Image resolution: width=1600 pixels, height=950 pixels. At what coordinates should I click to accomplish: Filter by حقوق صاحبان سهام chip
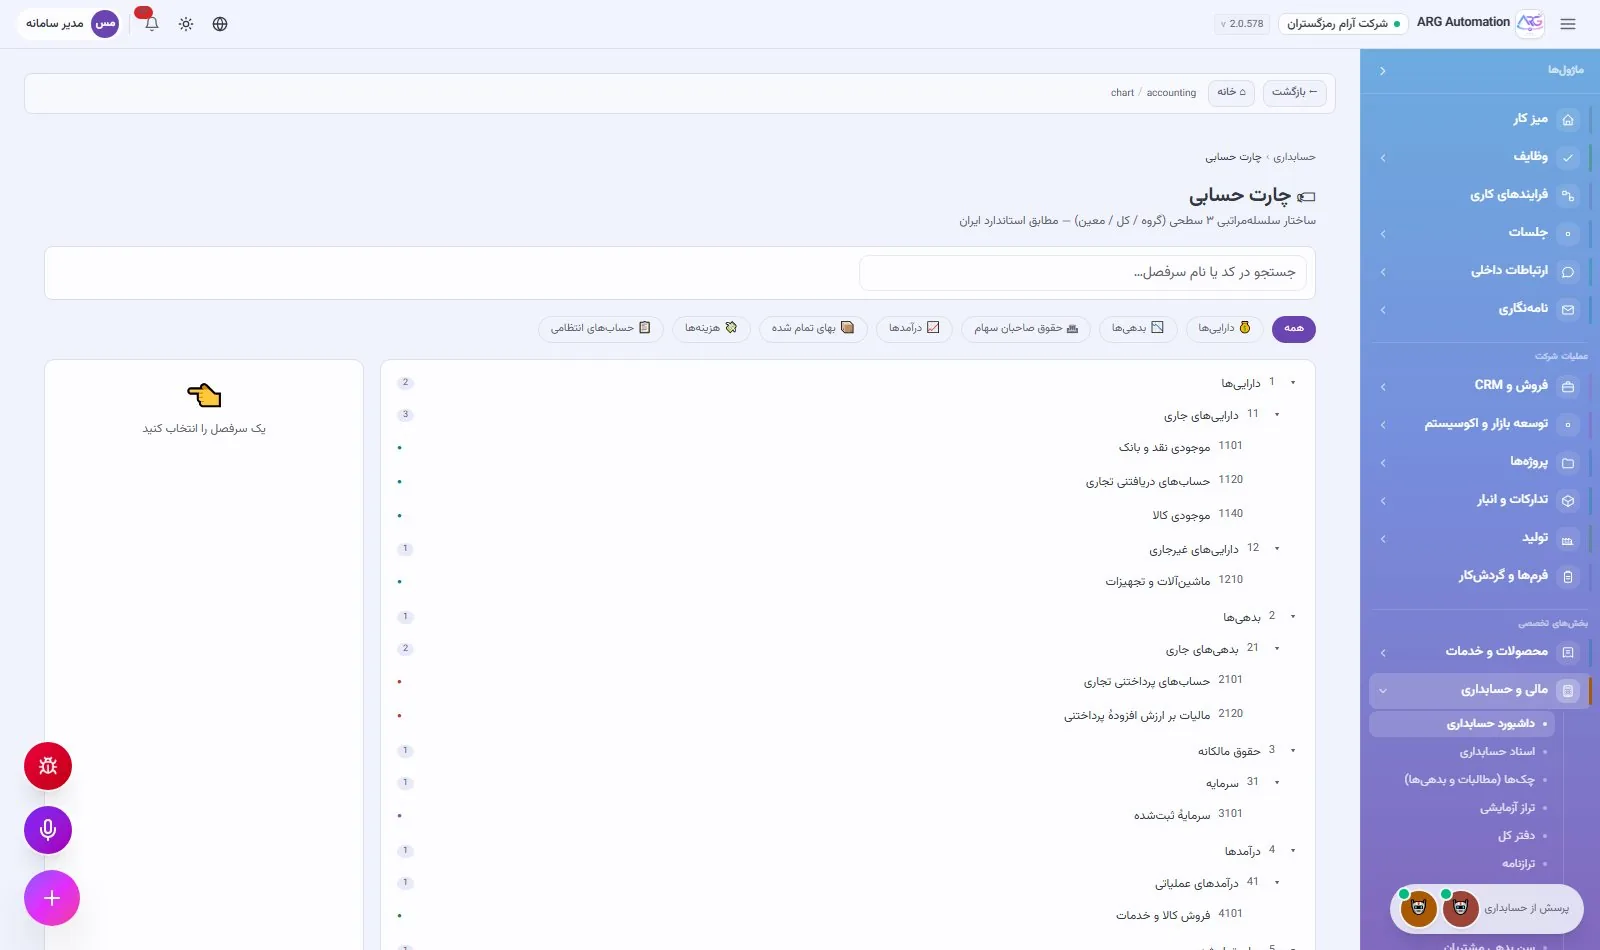tap(1026, 329)
